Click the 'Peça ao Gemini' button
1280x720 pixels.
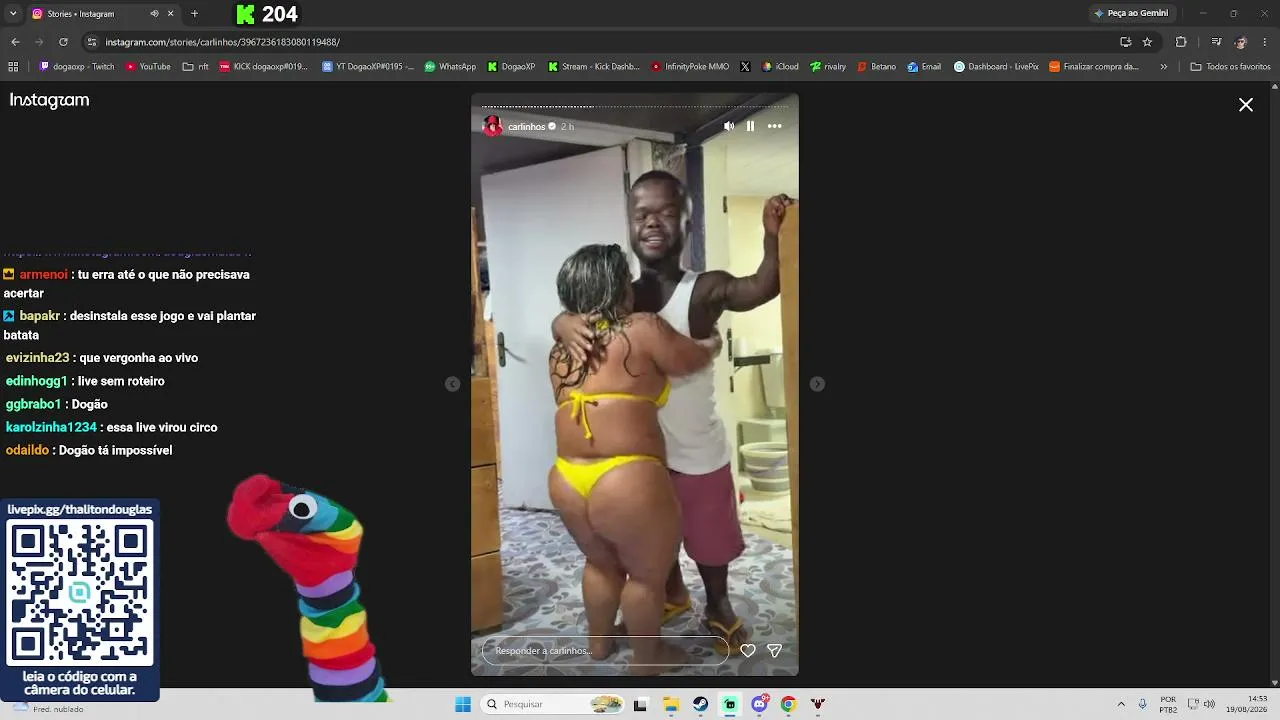(x=1131, y=13)
